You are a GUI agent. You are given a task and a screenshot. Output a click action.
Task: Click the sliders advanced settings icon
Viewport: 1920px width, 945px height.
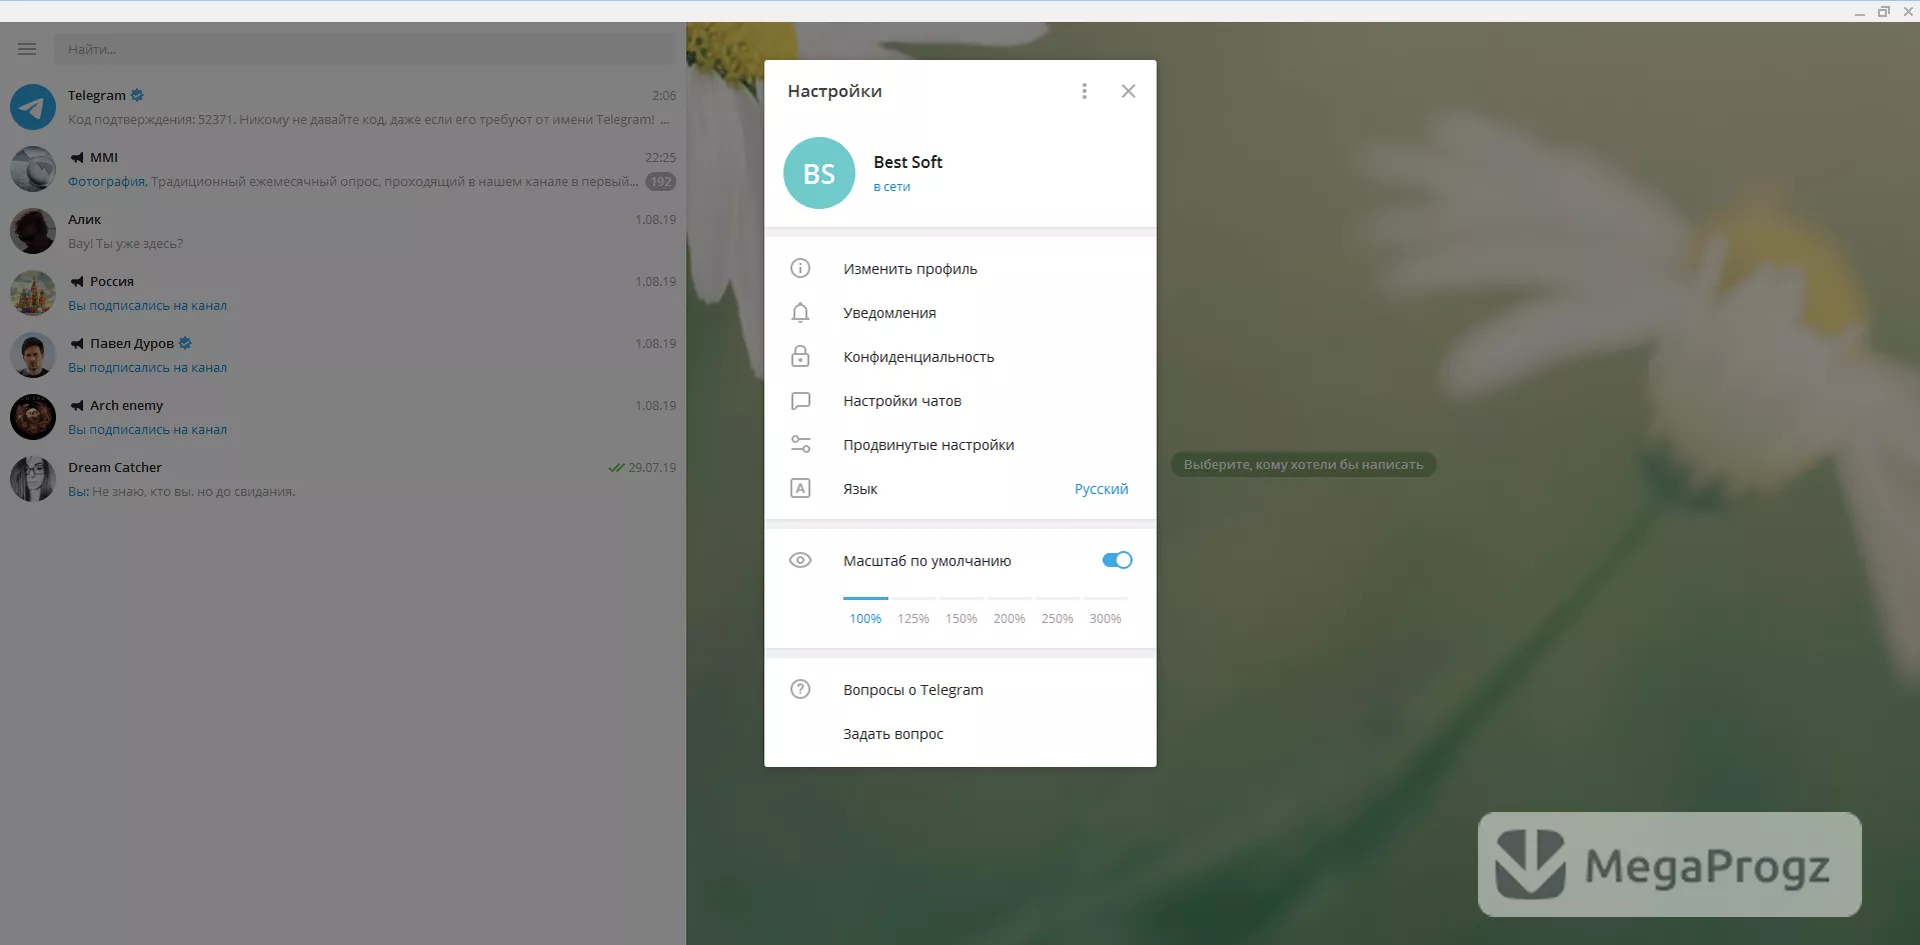[800, 444]
